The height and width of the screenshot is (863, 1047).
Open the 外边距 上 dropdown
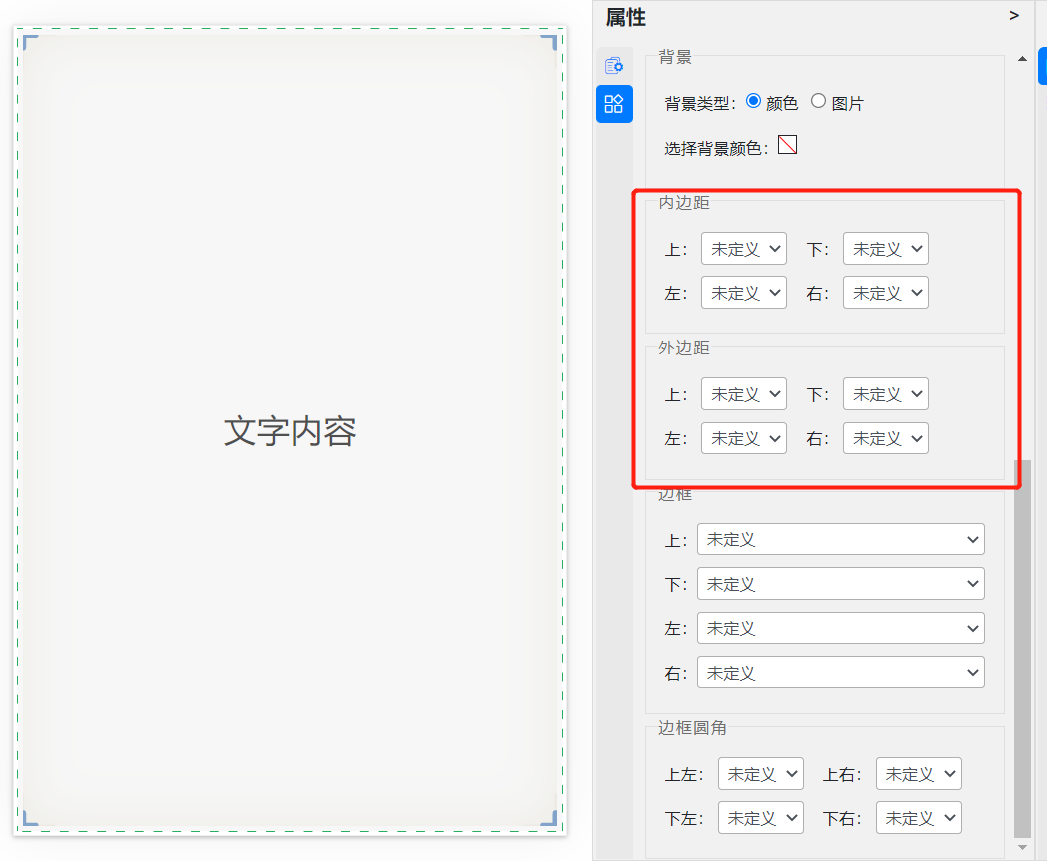(744, 394)
